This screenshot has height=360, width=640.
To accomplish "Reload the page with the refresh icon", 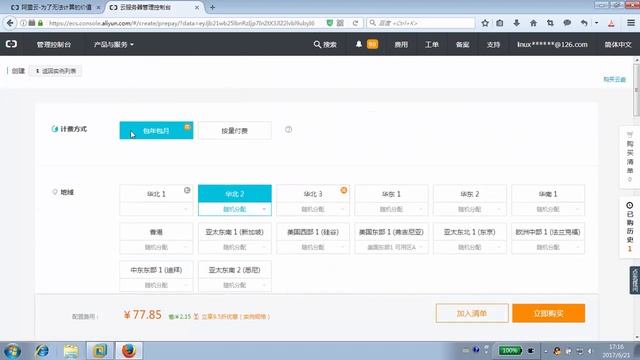I will 355,23.
